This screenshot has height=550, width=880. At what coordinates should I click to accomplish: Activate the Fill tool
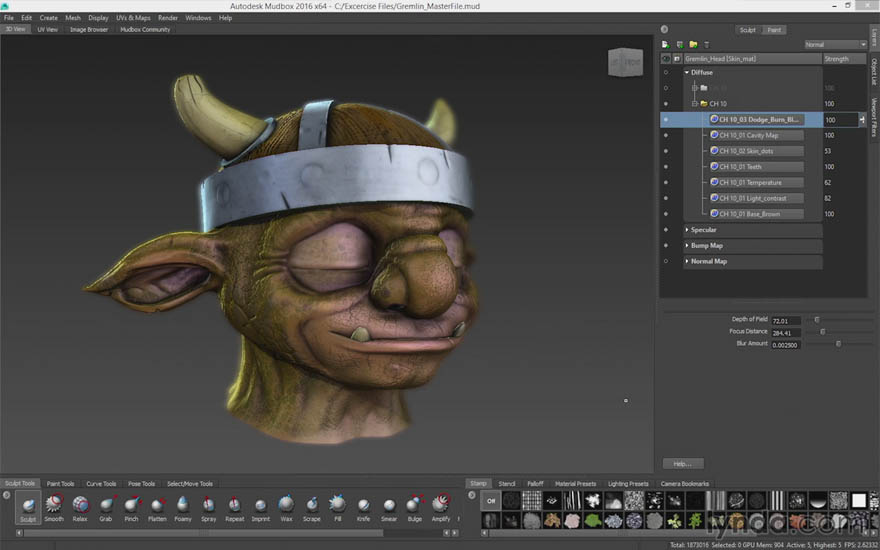coord(337,507)
